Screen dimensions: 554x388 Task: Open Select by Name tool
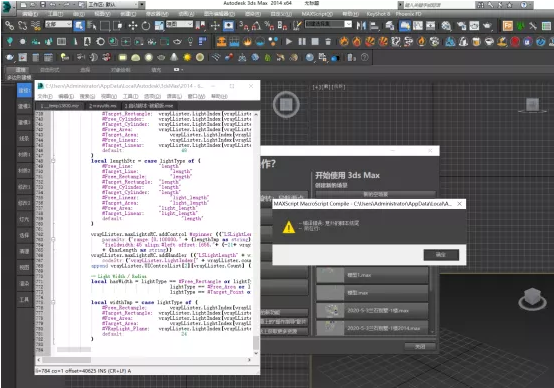[x=92, y=25]
